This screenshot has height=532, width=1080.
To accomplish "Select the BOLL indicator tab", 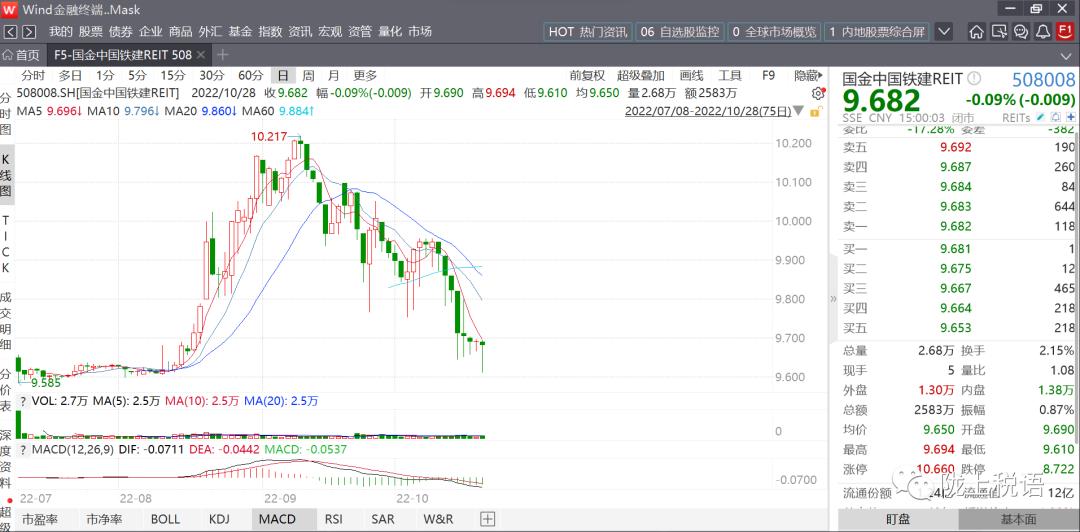I will 165,520.
